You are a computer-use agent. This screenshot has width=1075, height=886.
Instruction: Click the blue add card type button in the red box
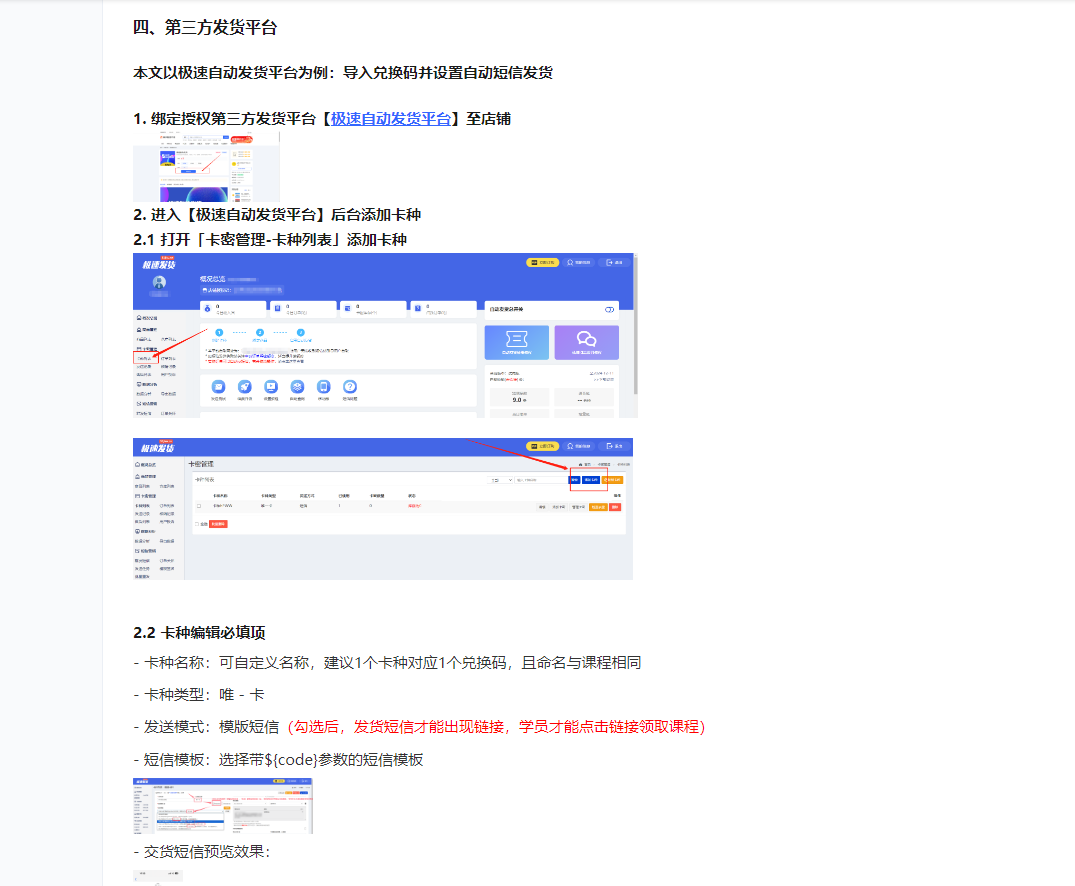coord(591,480)
